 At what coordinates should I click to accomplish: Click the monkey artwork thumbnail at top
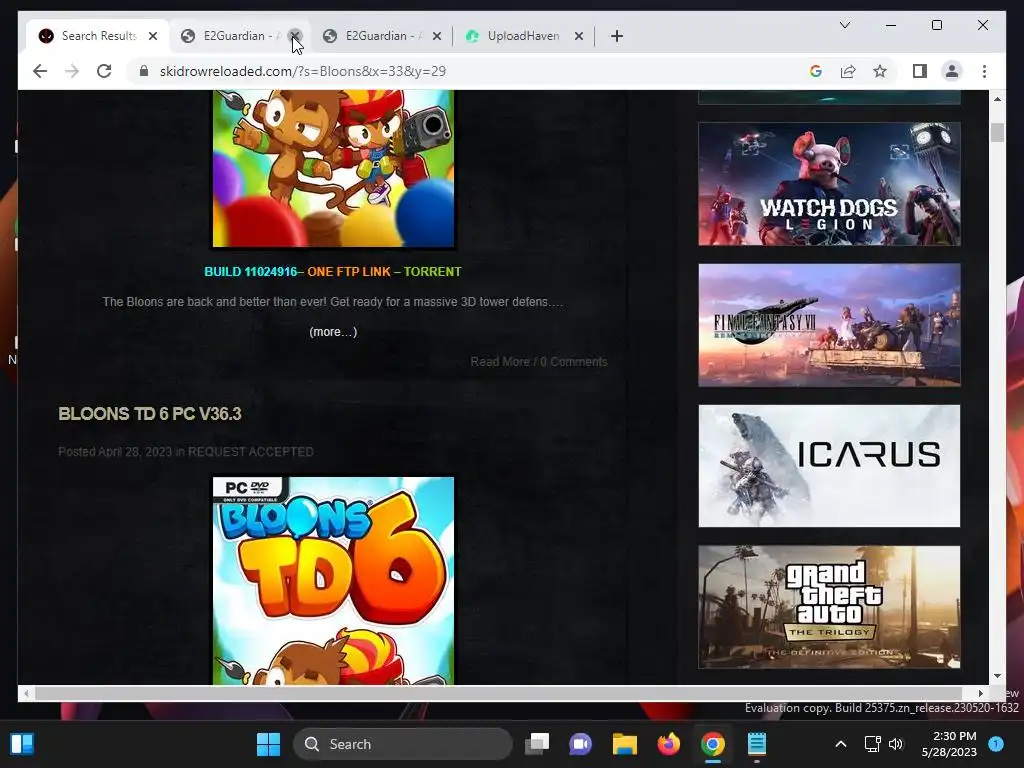pyautogui.click(x=333, y=168)
